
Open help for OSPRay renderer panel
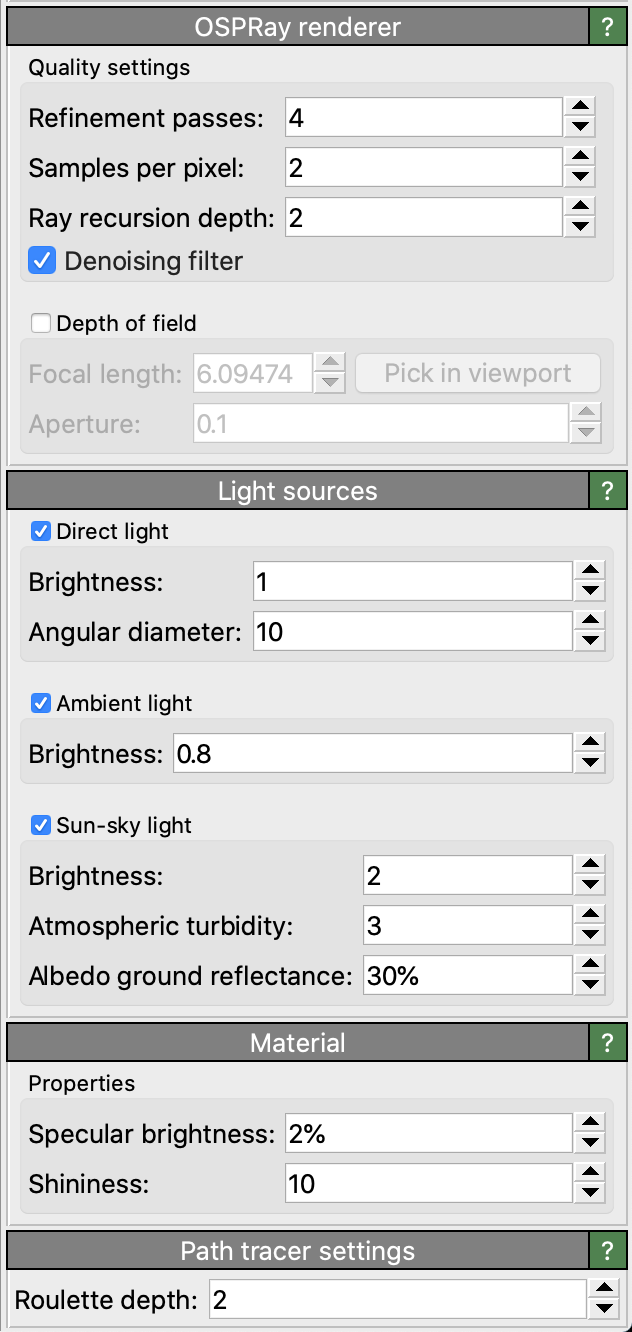[607, 28]
